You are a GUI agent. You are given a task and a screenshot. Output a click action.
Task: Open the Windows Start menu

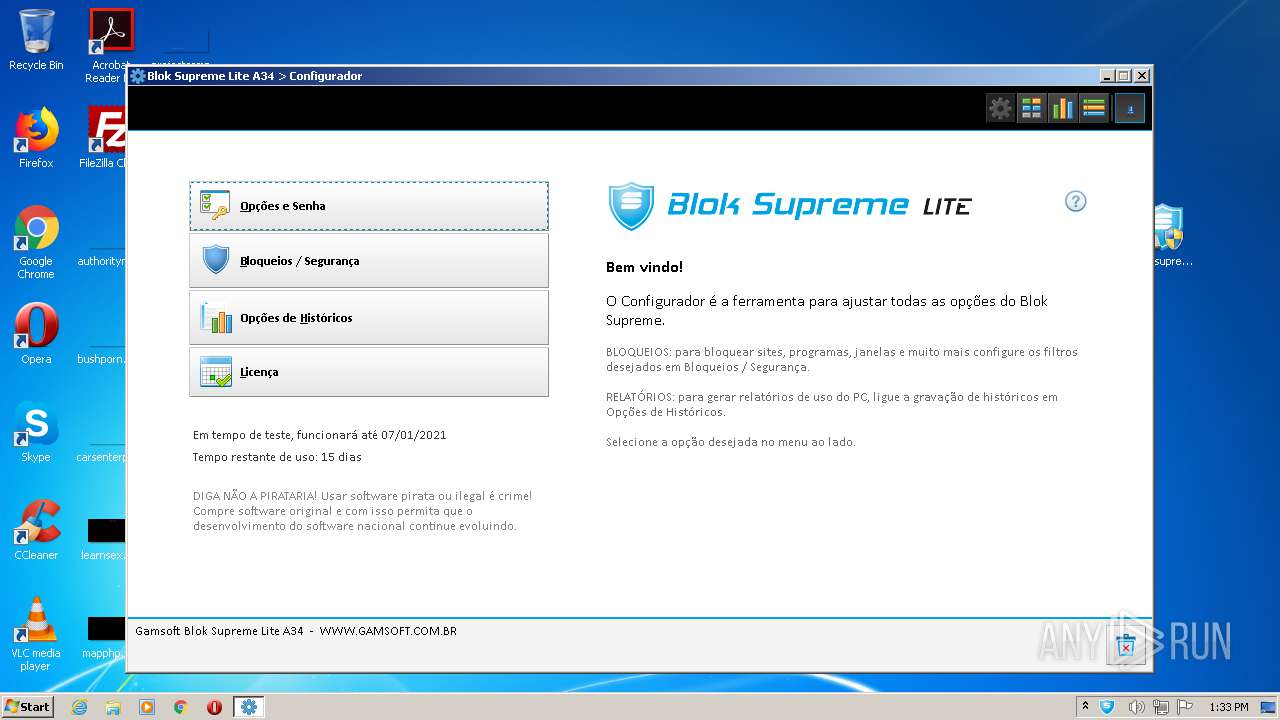[x=27, y=706]
